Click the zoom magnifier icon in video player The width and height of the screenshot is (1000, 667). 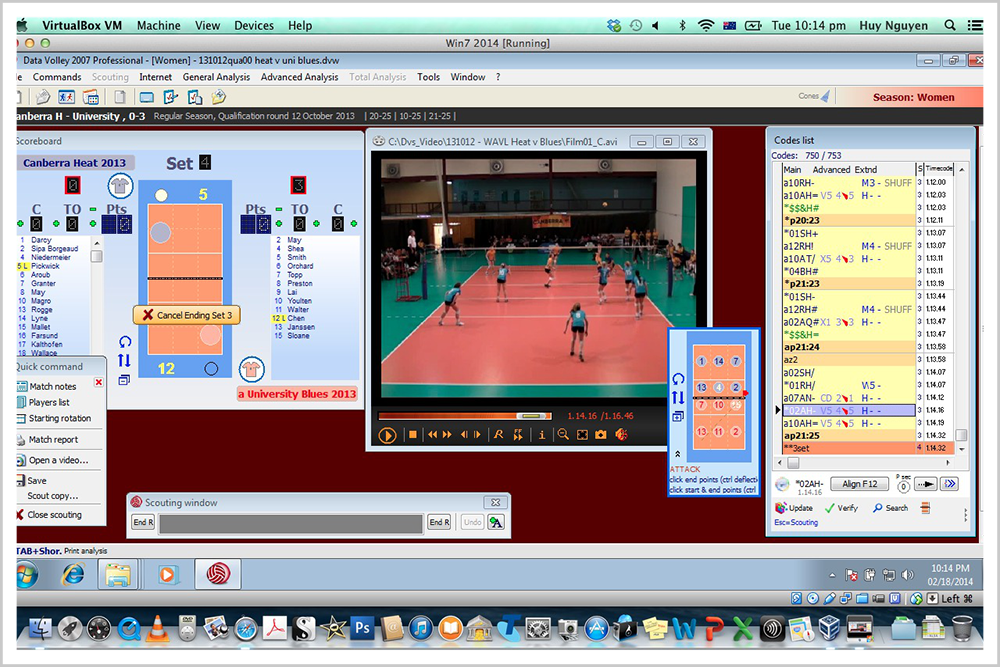[564, 435]
